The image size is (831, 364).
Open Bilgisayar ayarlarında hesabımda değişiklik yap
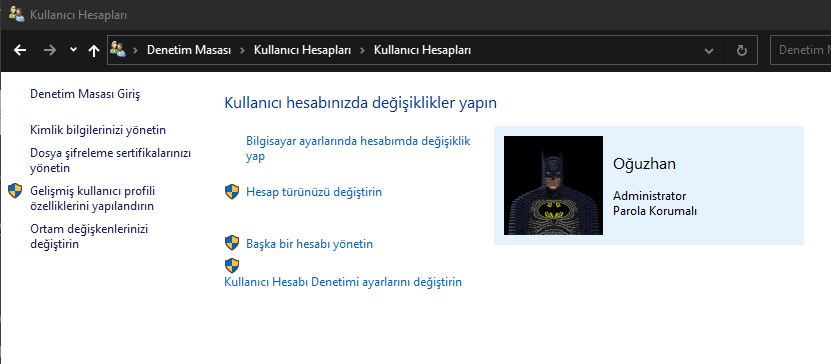point(358,149)
